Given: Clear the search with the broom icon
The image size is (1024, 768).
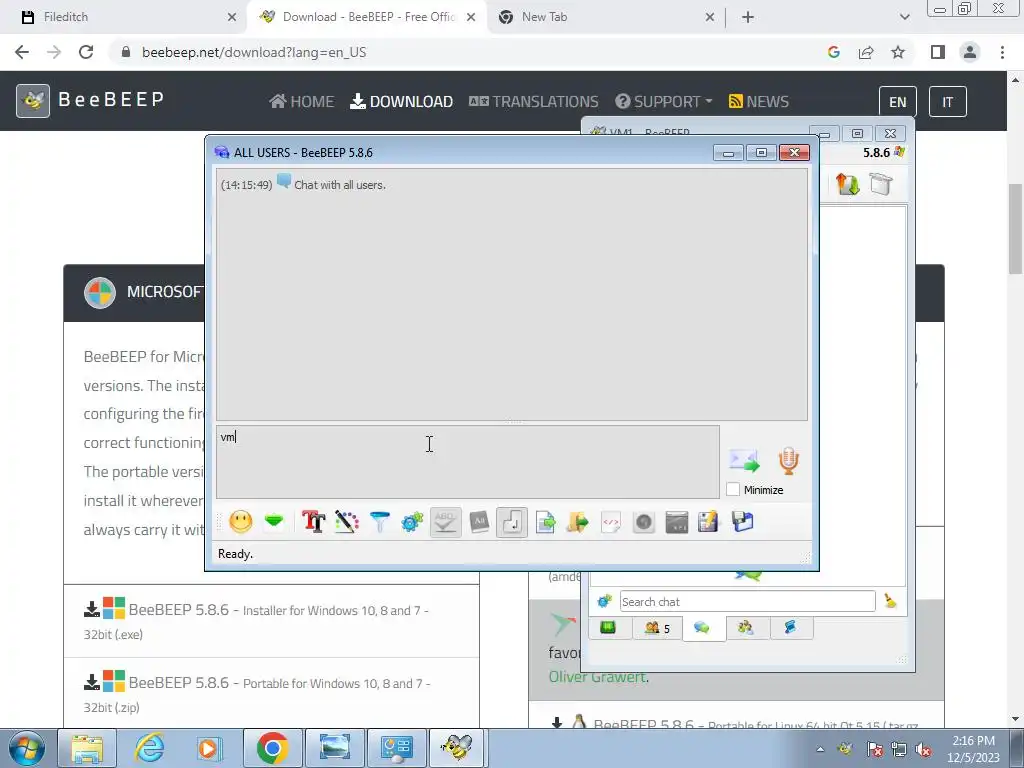Looking at the screenshot, I should tap(890, 601).
